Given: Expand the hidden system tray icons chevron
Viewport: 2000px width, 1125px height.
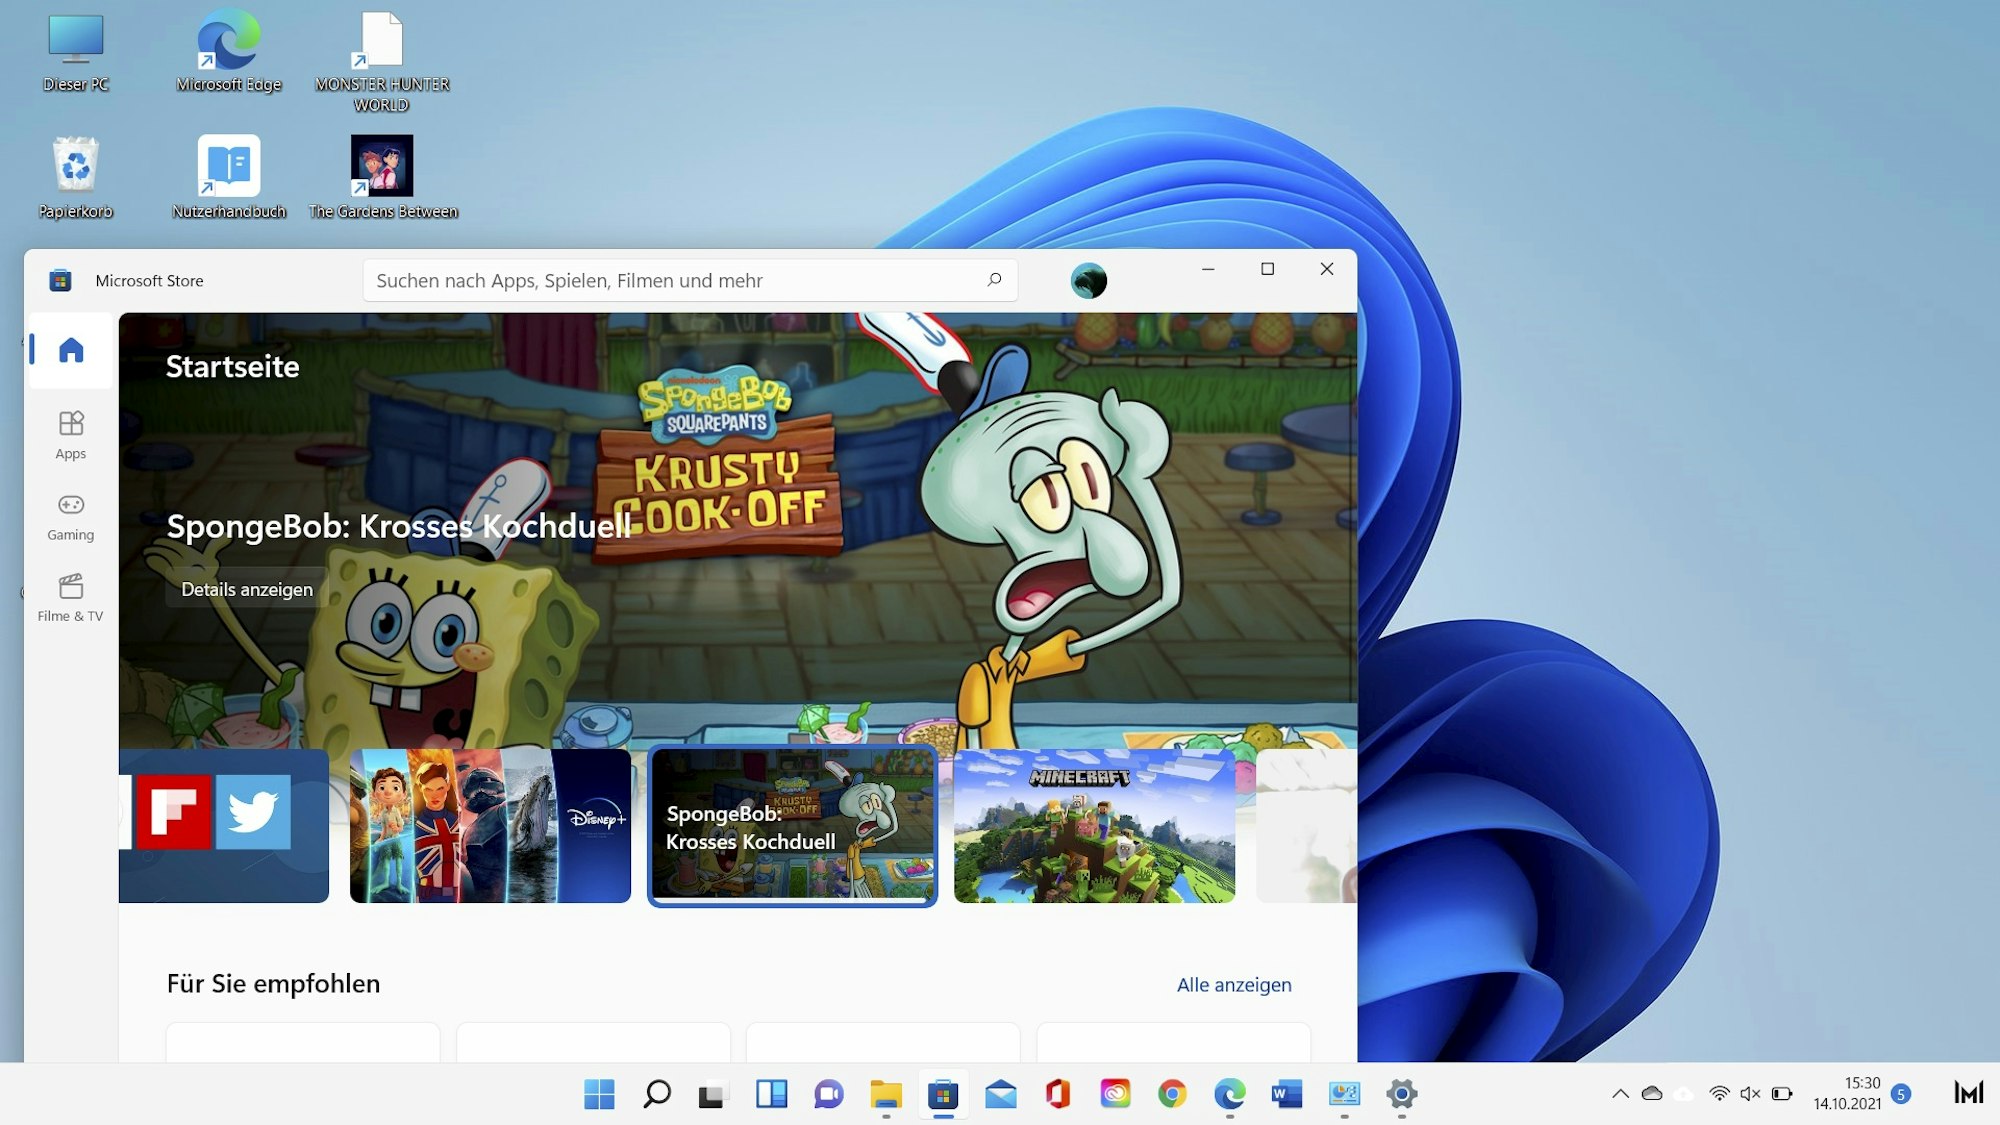Looking at the screenshot, I should [1622, 1095].
